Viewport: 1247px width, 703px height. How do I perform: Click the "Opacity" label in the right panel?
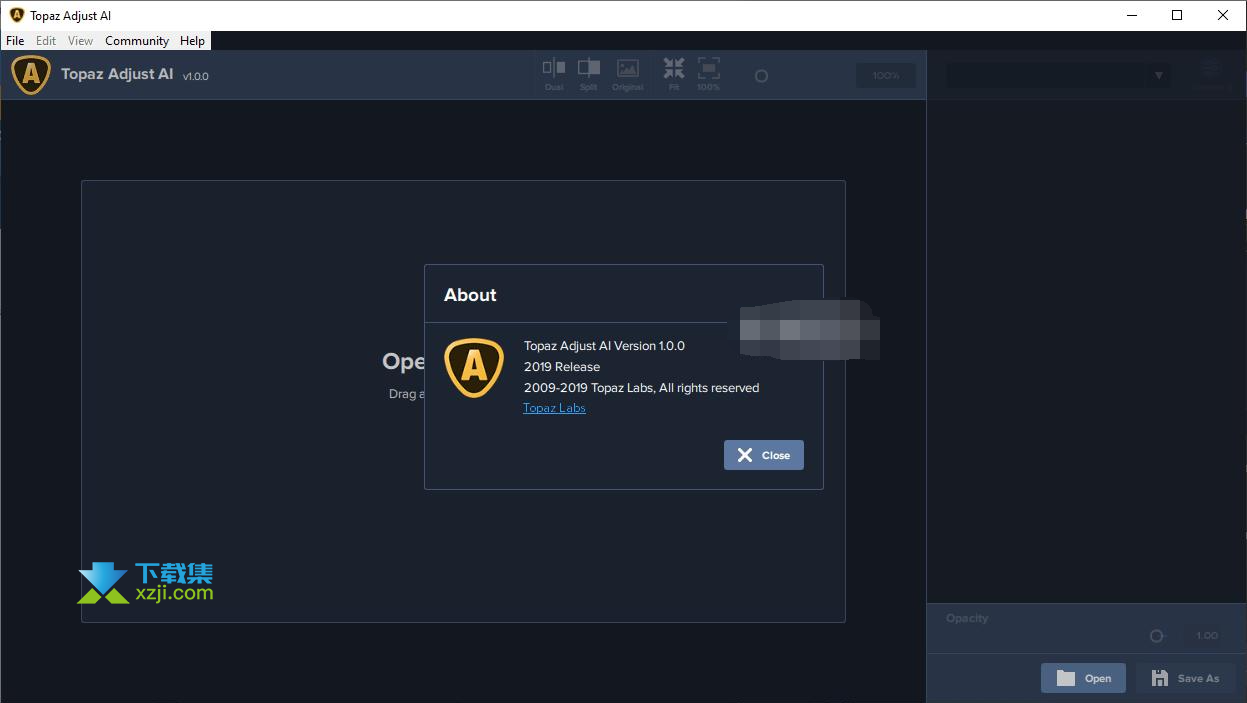tap(967, 618)
